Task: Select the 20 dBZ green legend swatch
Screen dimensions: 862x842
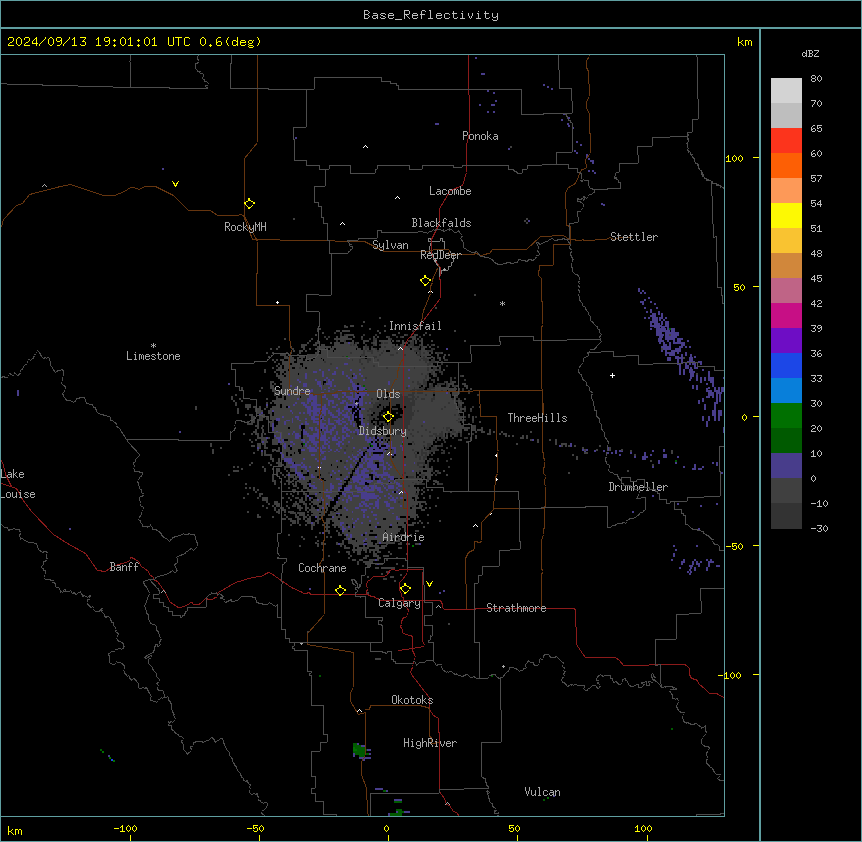Action: (786, 440)
